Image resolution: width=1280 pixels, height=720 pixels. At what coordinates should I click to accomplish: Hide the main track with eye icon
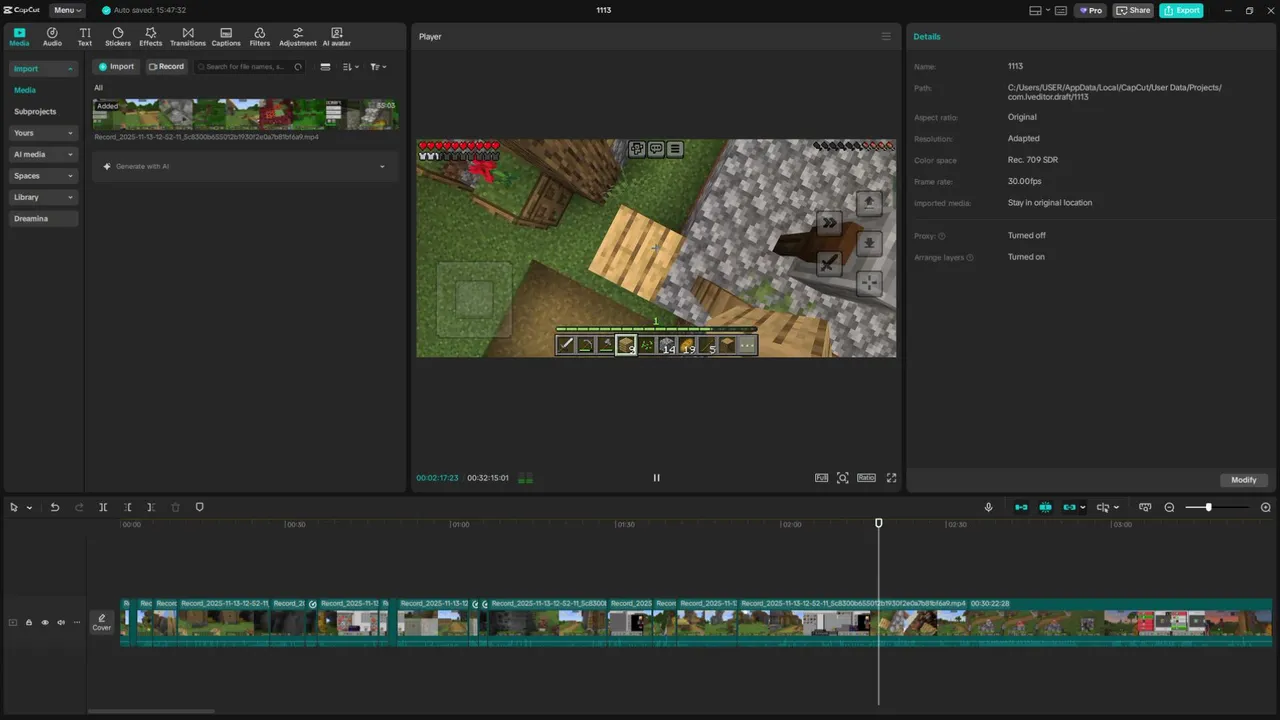pos(45,622)
